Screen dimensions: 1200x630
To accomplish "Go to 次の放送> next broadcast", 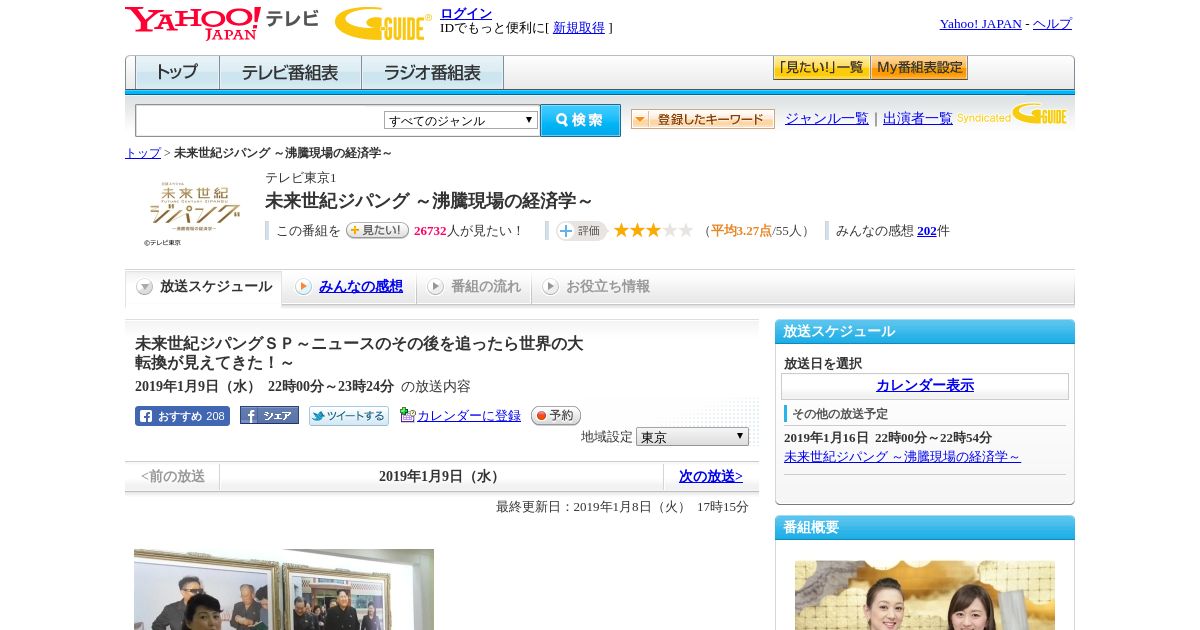I will click(711, 477).
